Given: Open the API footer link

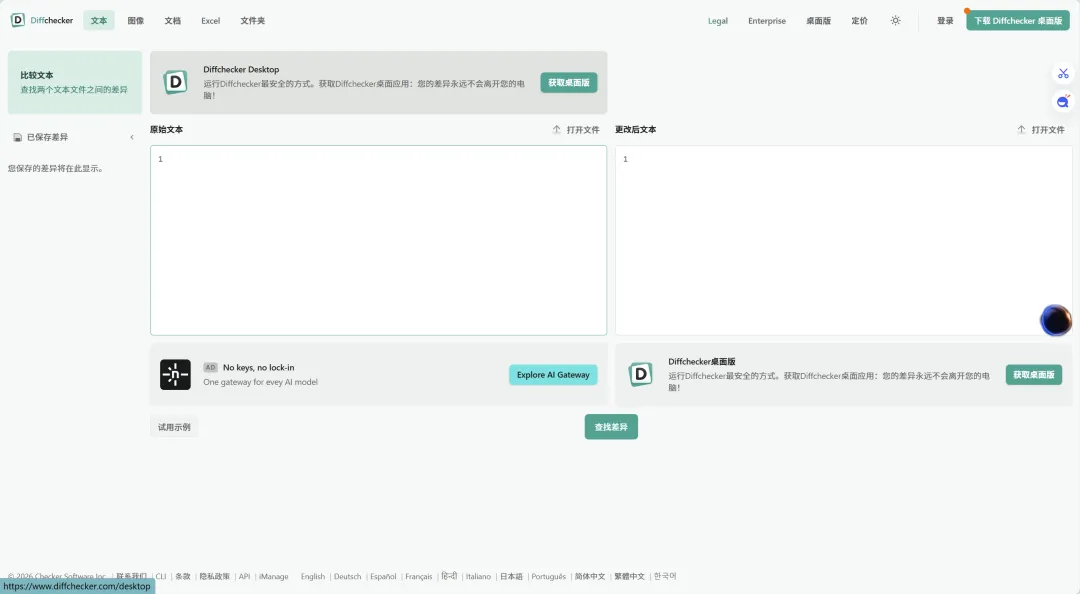Looking at the screenshot, I should tap(244, 577).
